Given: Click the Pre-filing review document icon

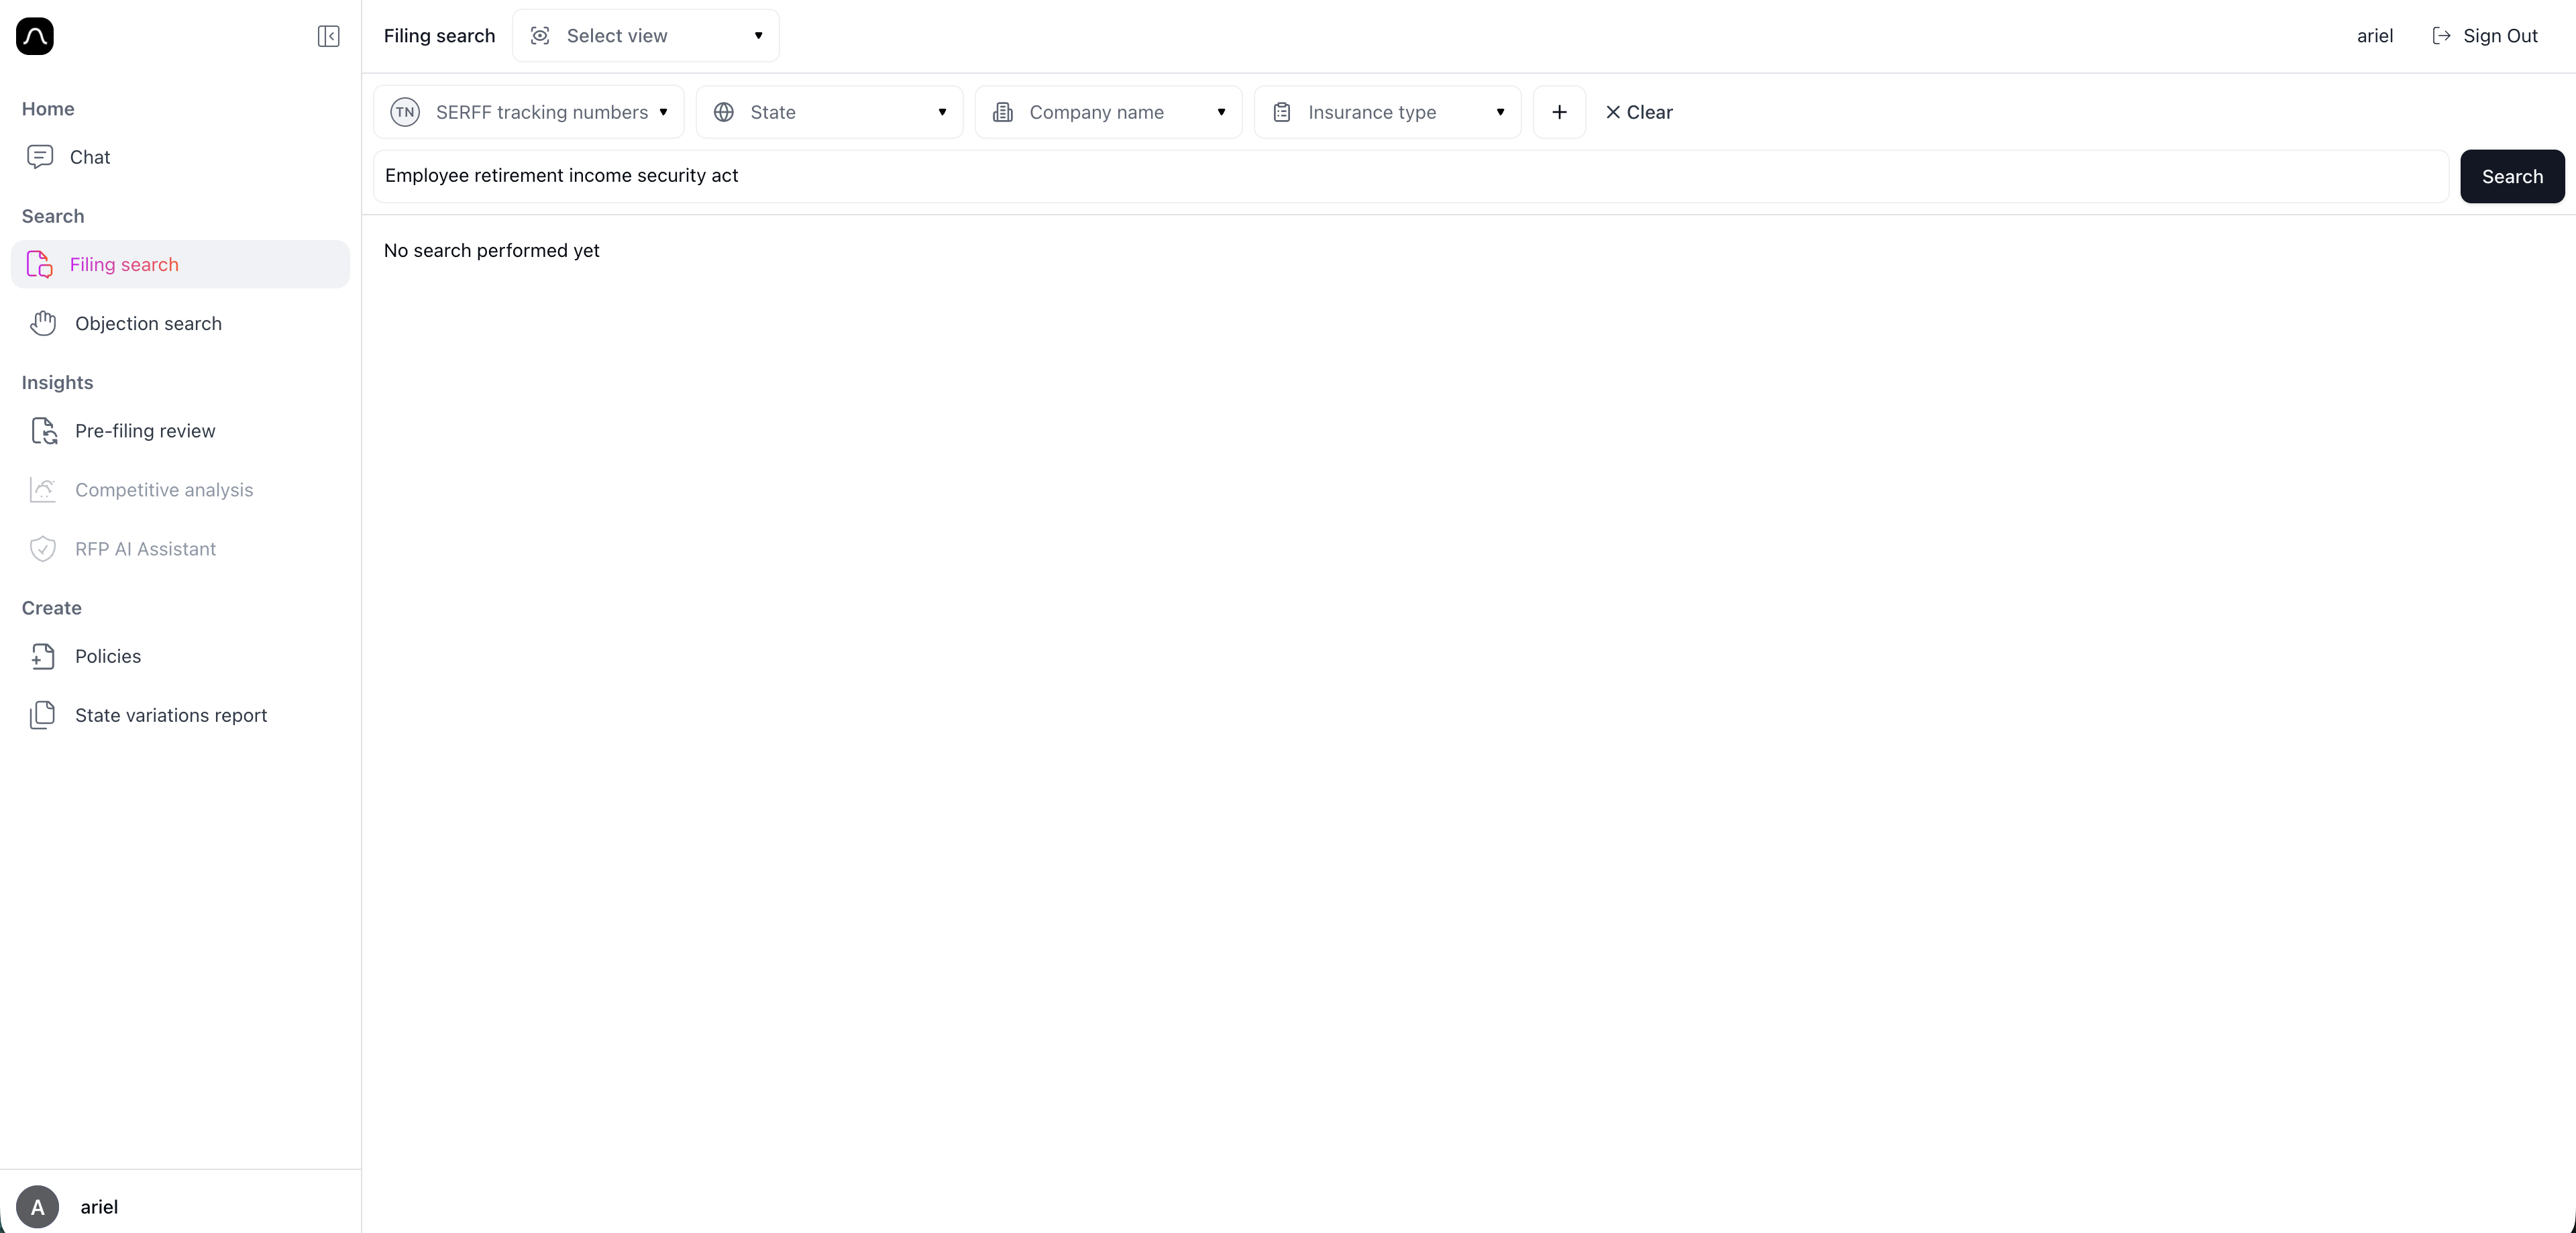Looking at the screenshot, I should [44, 431].
